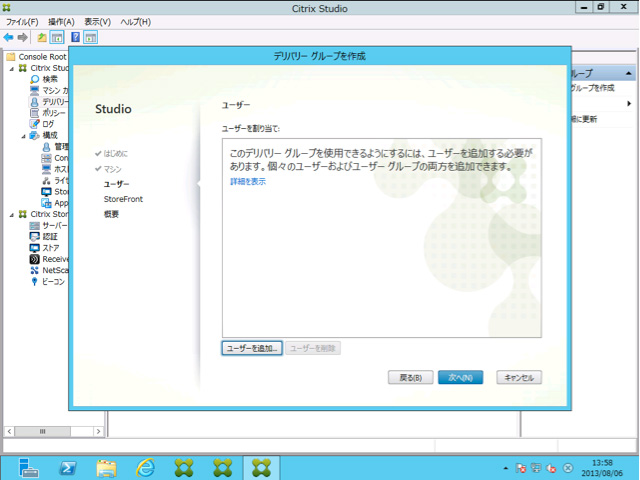Toggle the show/hide console tree icon
640x480 pixels.
(x=57, y=38)
